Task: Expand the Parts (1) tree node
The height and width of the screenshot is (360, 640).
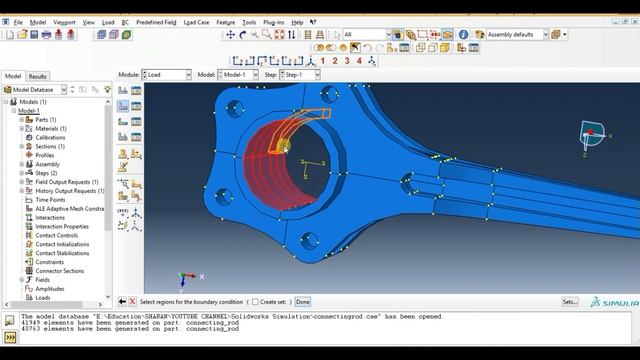Action: click(22, 120)
